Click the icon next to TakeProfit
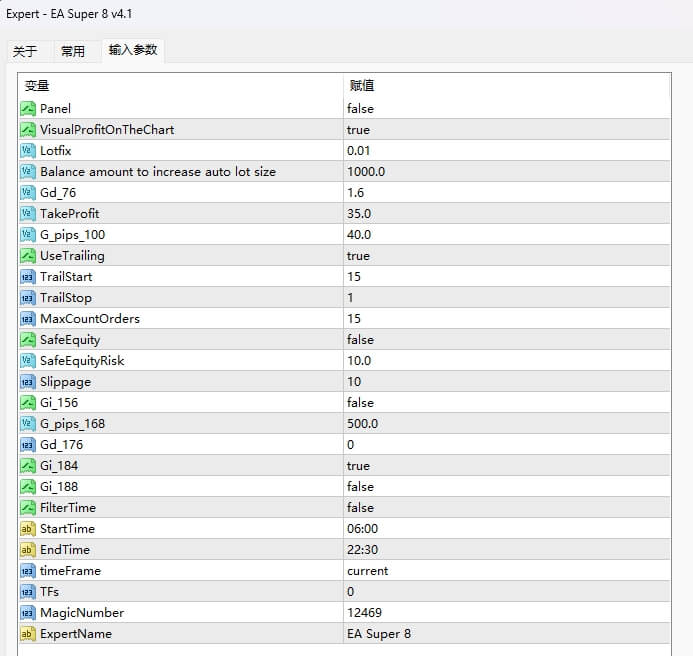Image resolution: width=693 pixels, height=656 pixels. click(x=27, y=214)
